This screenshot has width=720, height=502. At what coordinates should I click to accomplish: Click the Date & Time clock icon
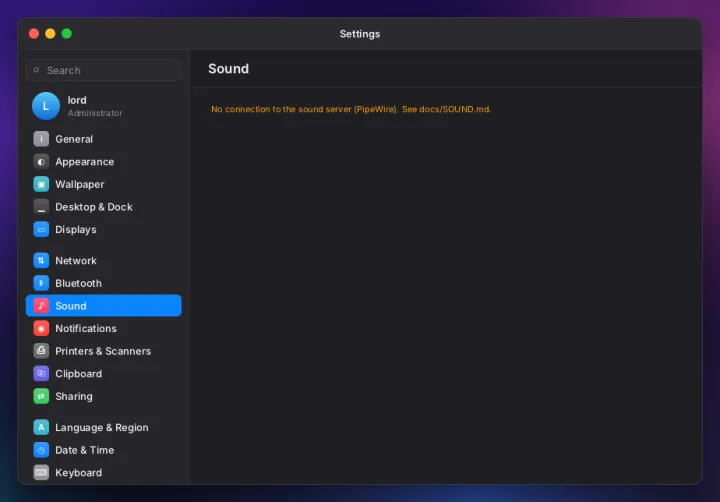pos(41,450)
